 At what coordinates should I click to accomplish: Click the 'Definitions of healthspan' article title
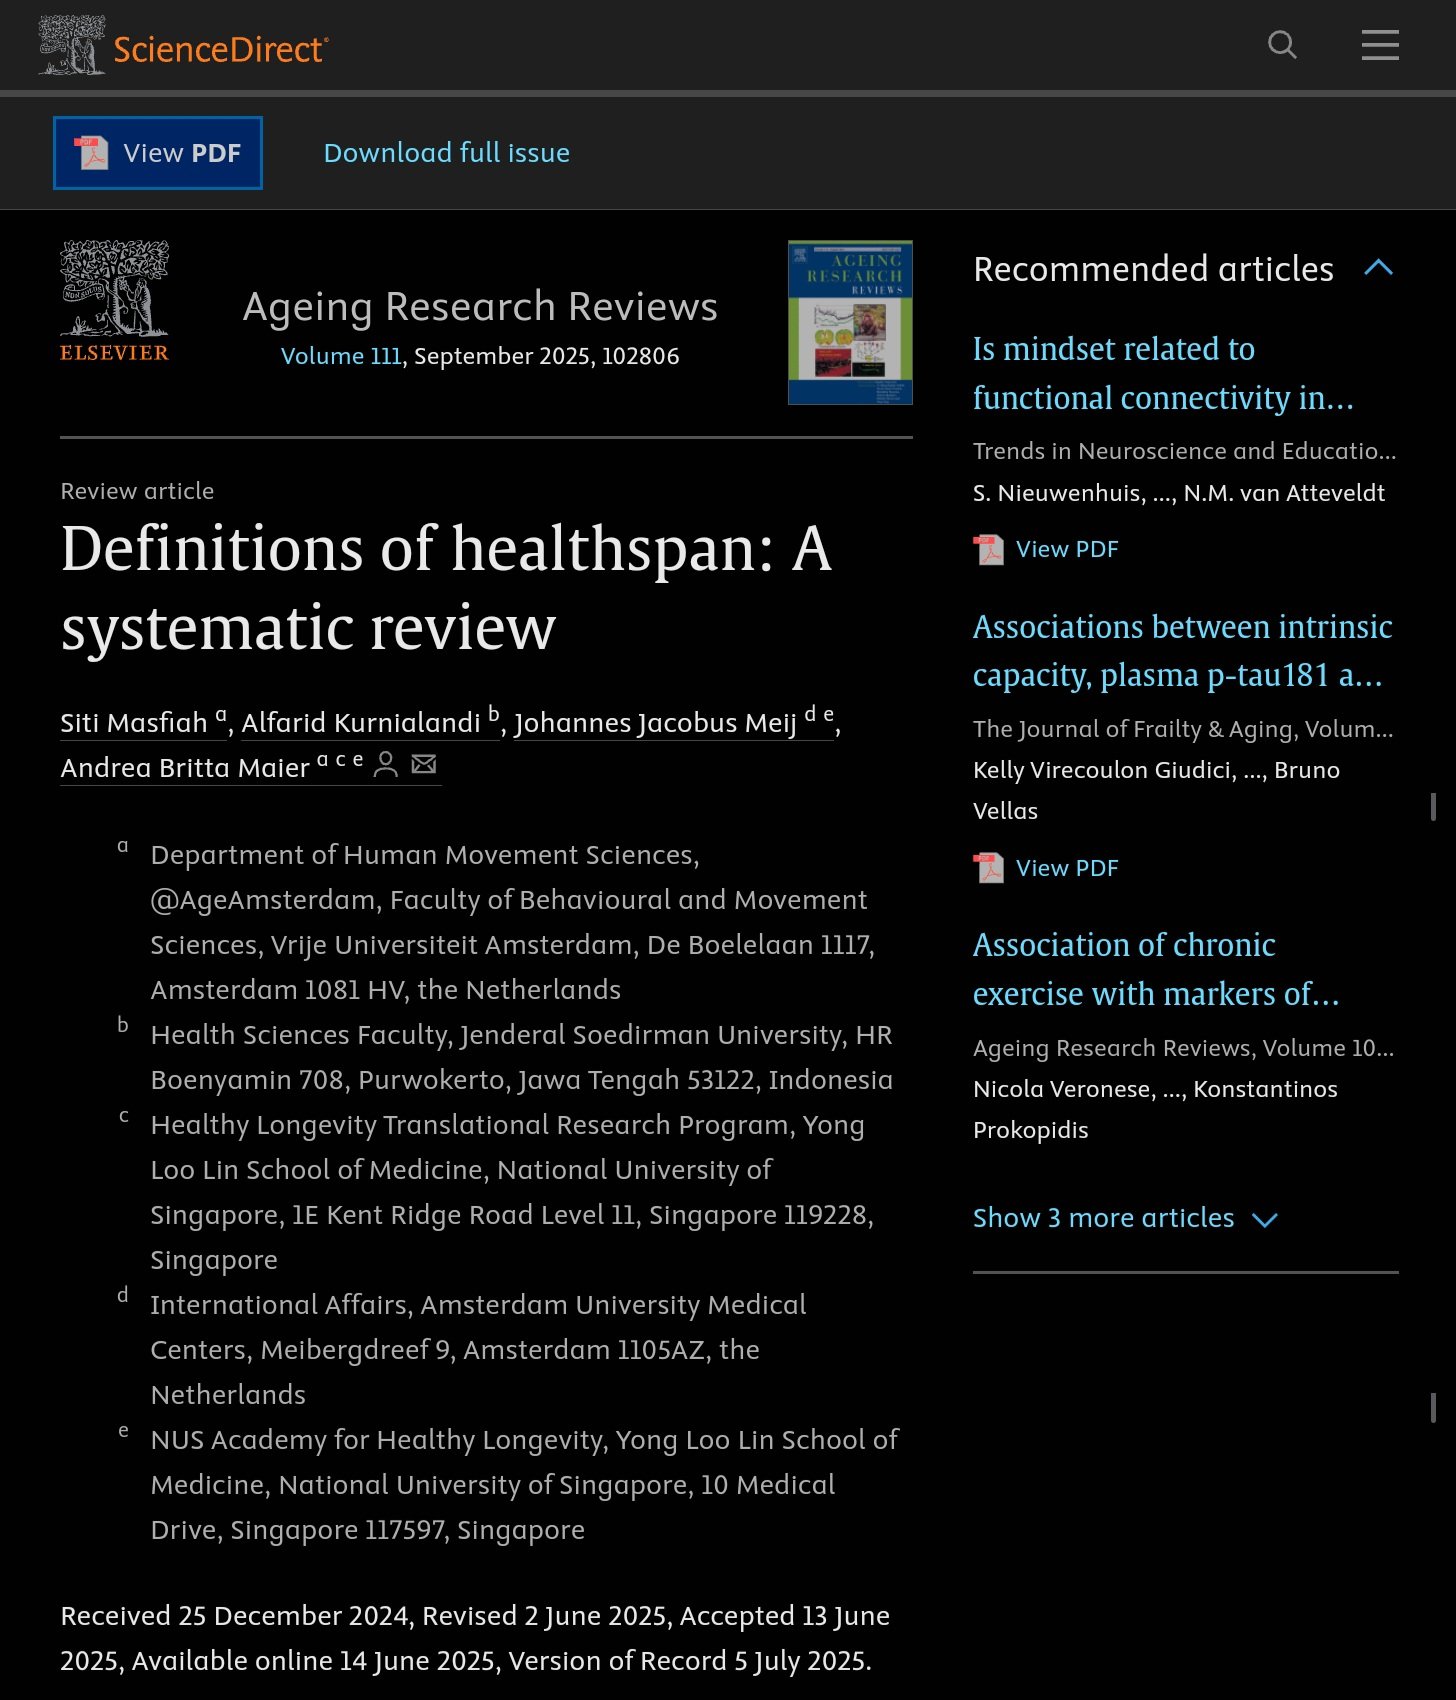coord(446,588)
